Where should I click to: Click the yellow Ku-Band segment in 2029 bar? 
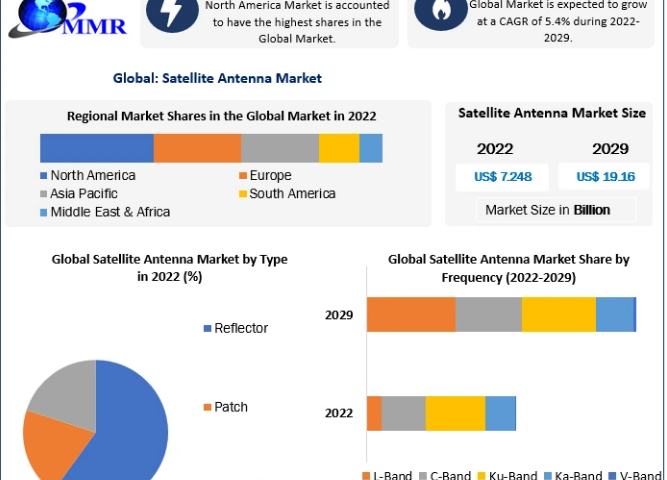pos(559,314)
